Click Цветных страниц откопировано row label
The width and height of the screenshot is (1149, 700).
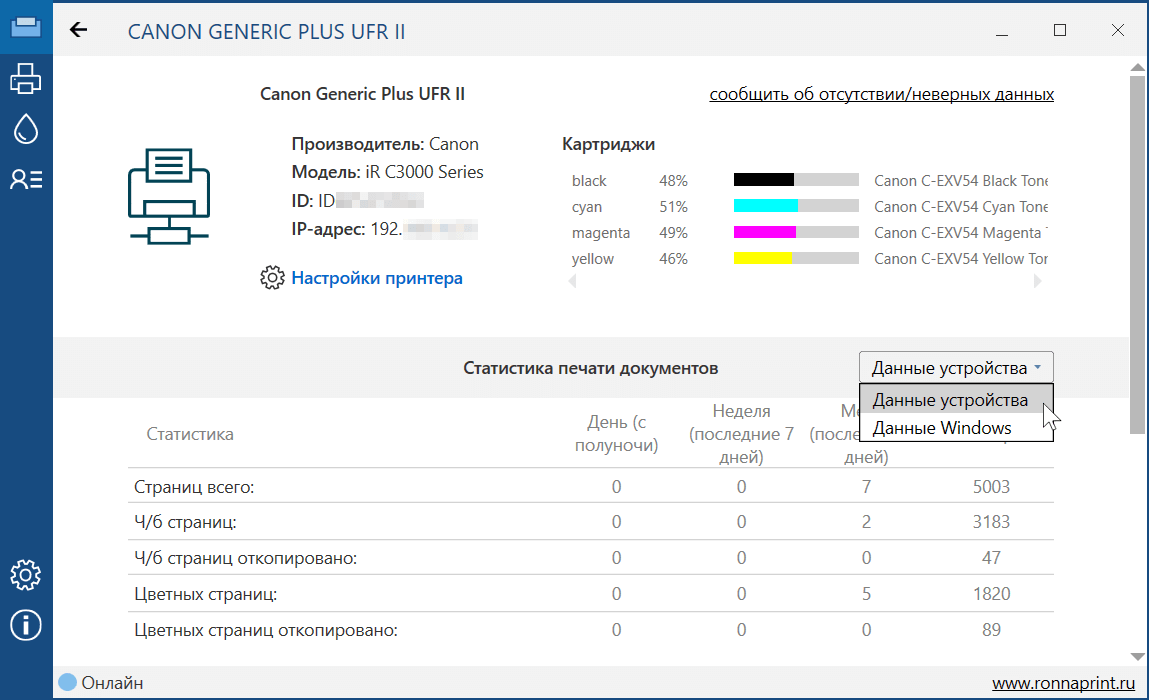point(266,630)
